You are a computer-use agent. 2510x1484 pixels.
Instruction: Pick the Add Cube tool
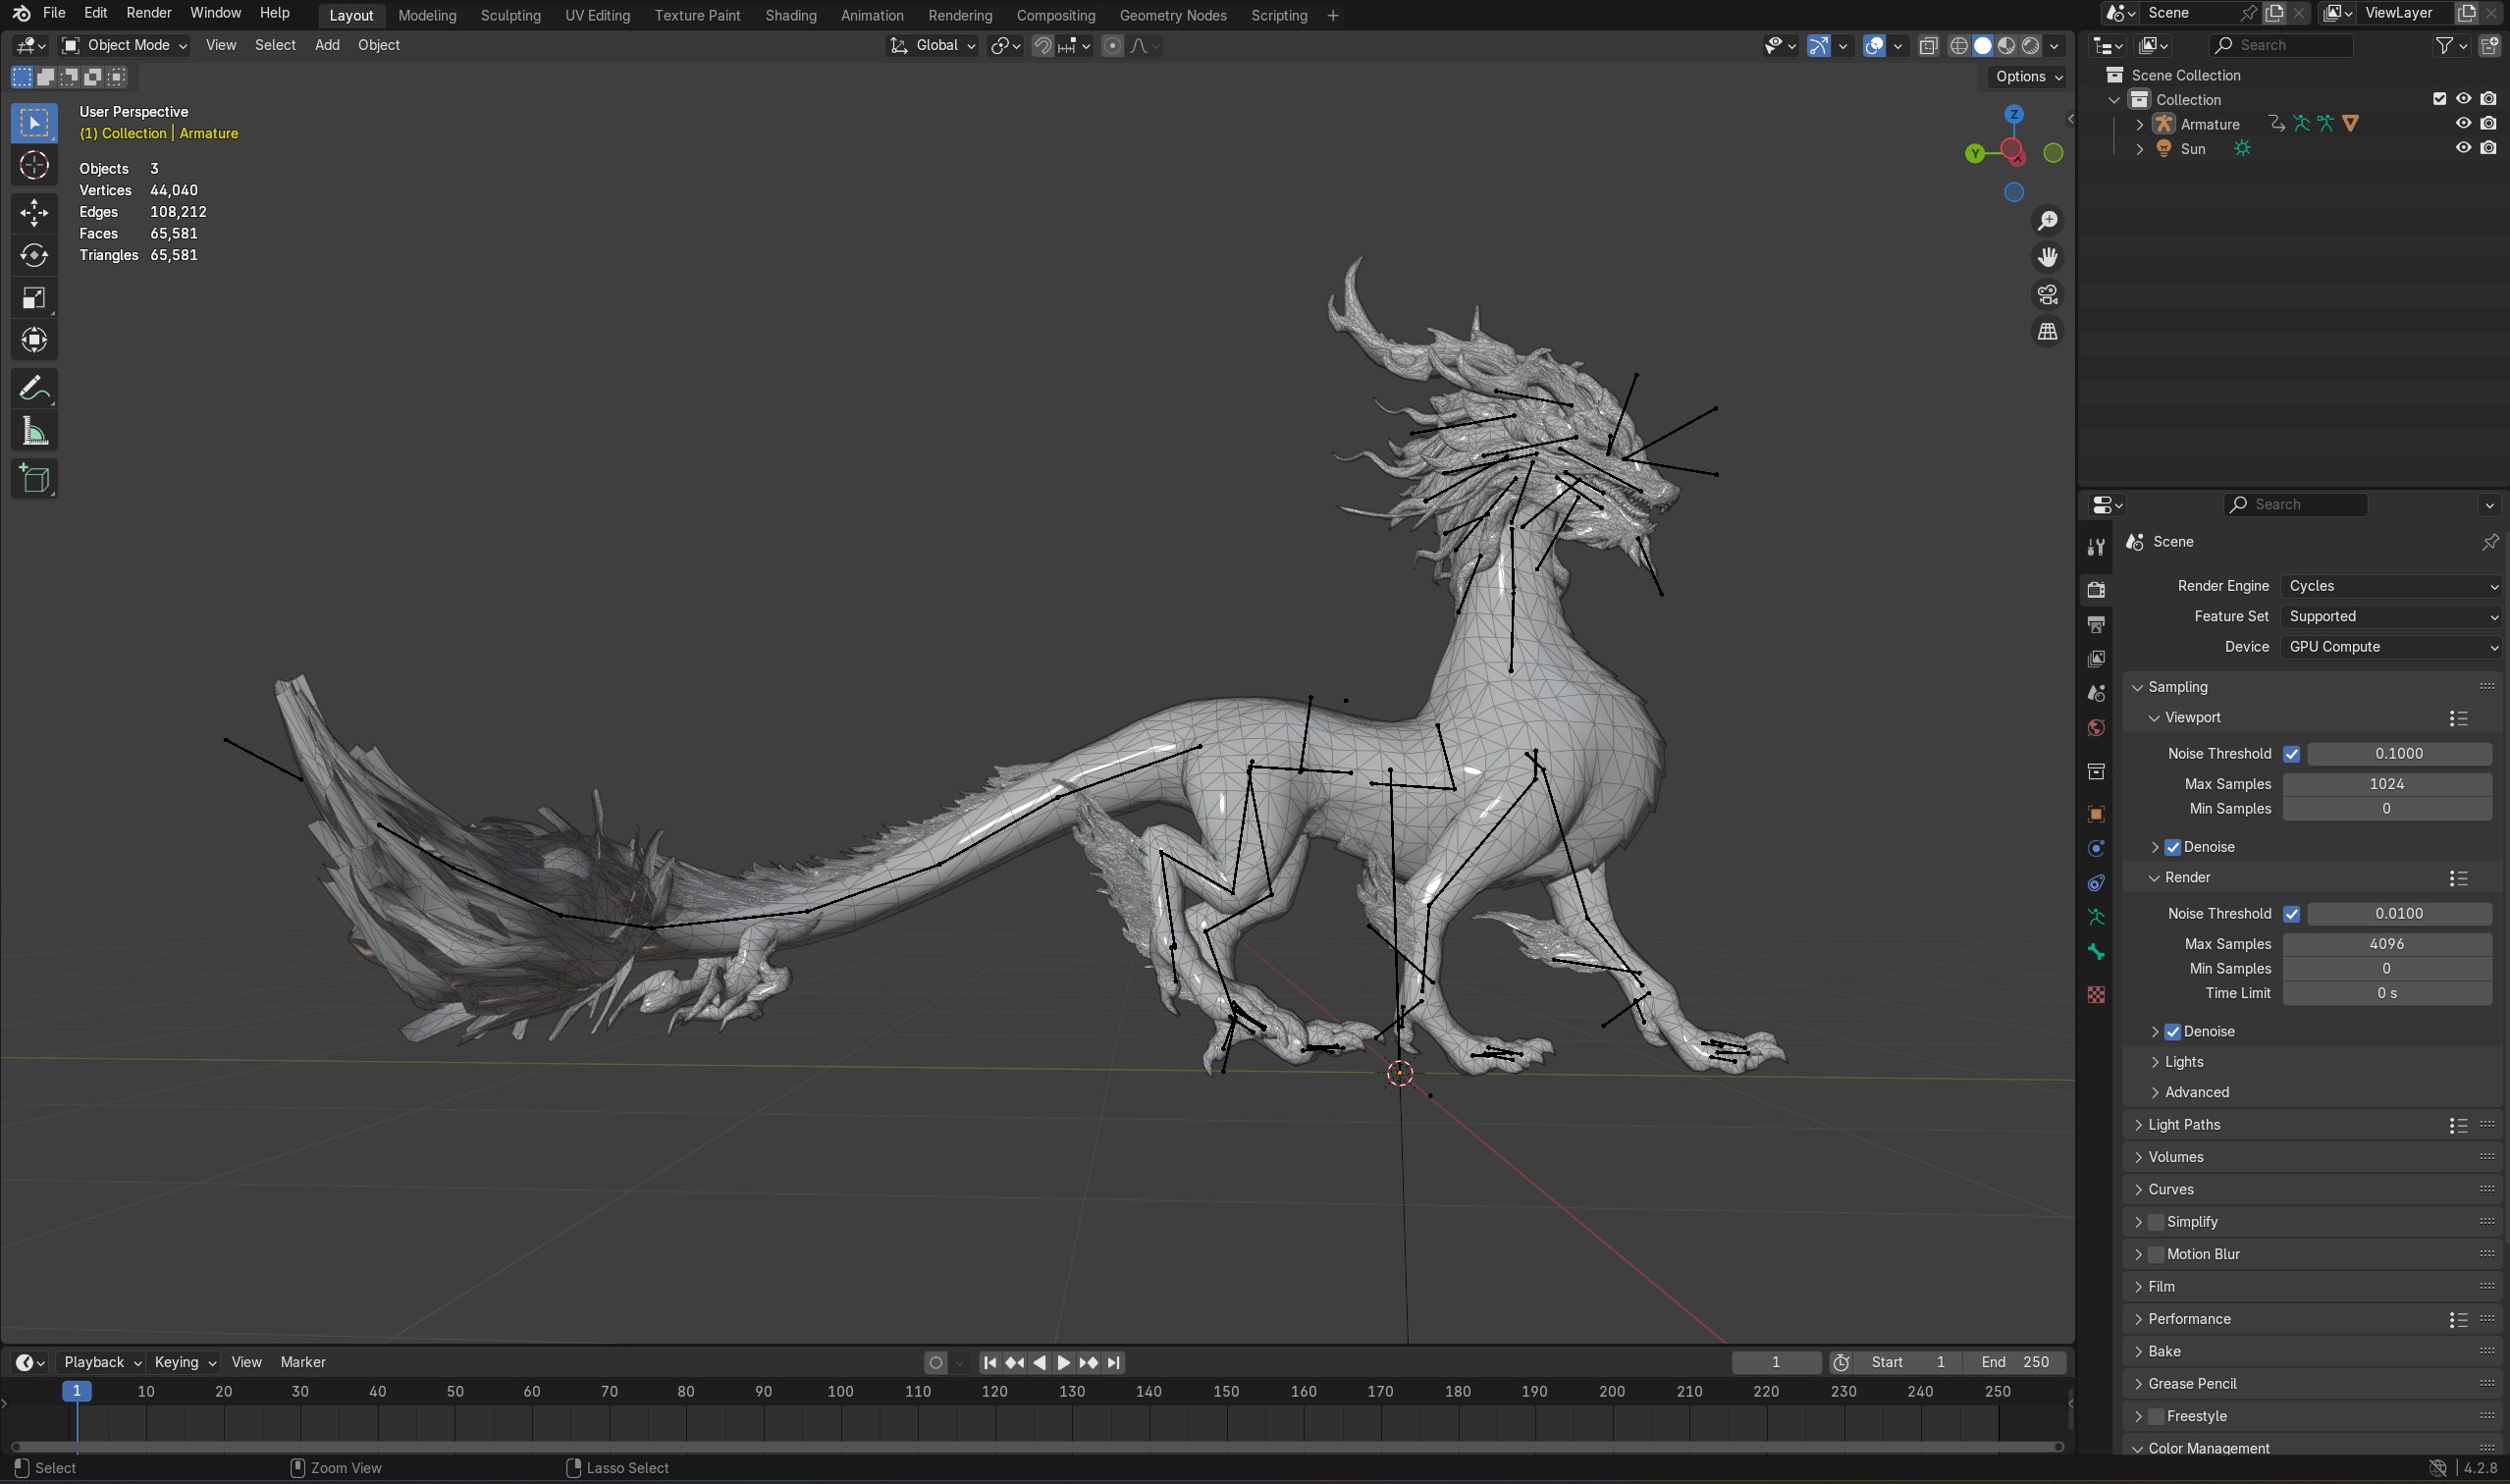pyautogui.click(x=34, y=479)
